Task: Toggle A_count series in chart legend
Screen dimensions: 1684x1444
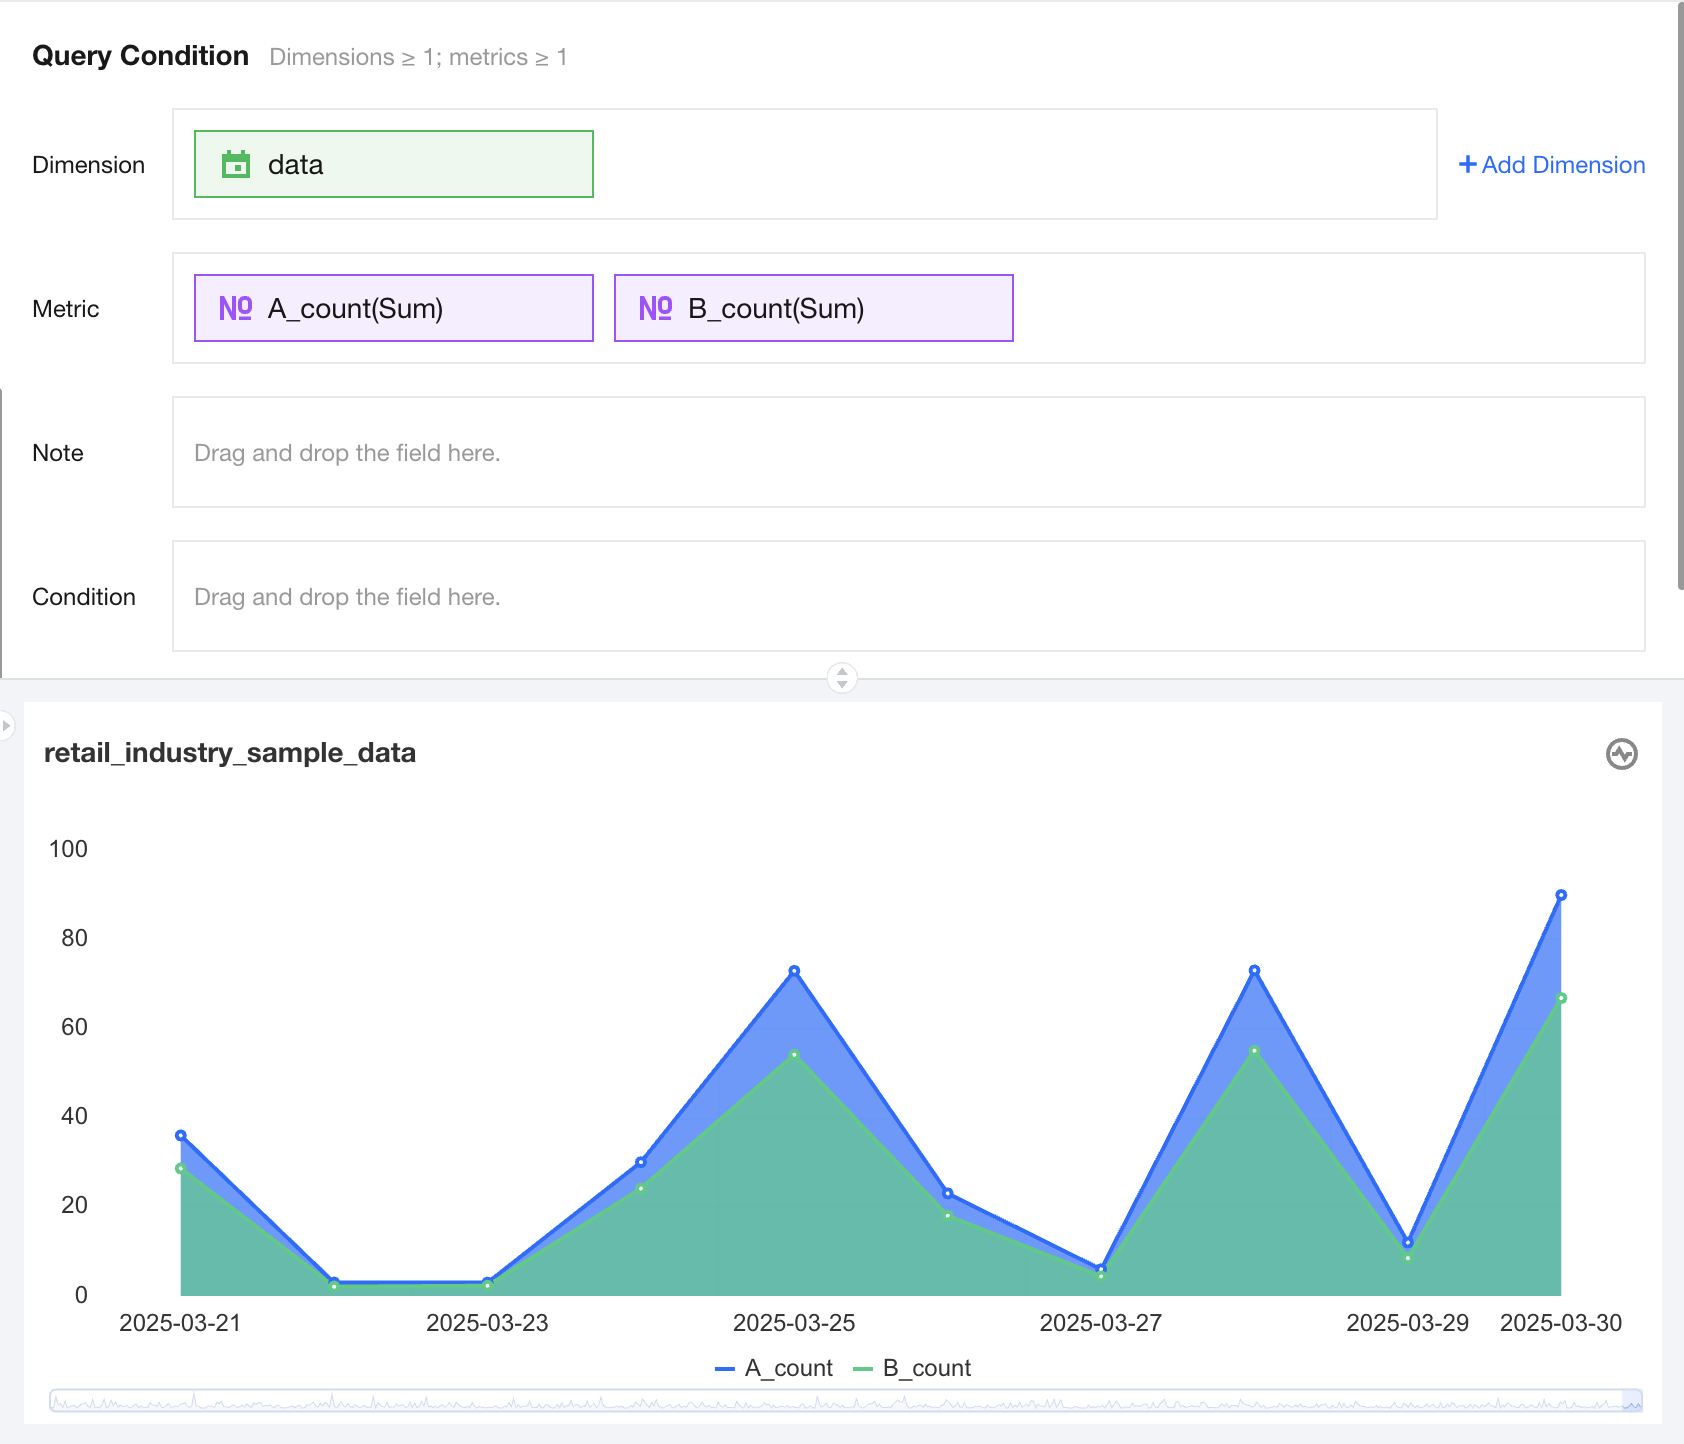Action: 775,1368
